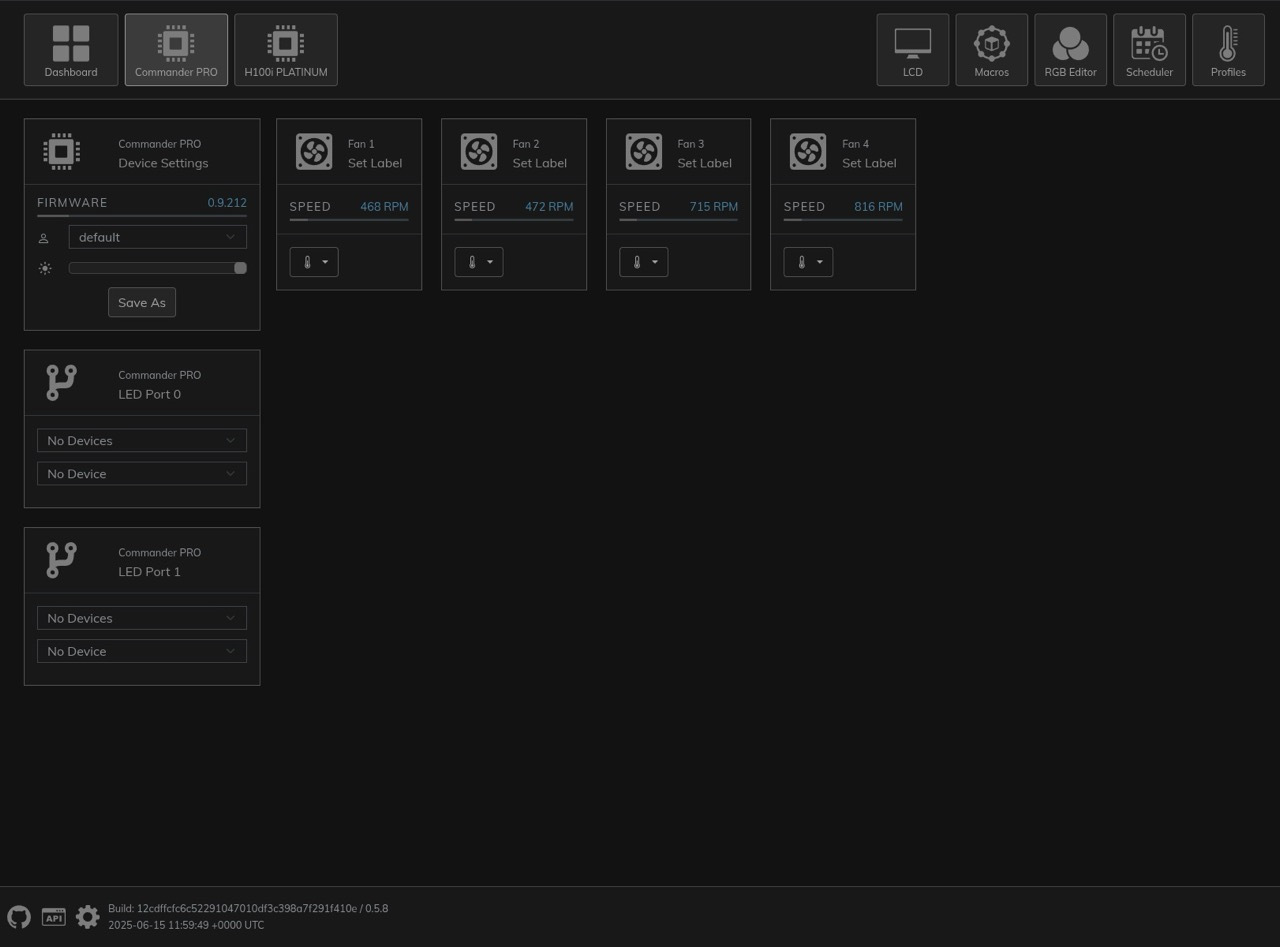Open the RGB Editor
Image resolution: width=1280 pixels, height=947 pixels.
[x=1070, y=50]
